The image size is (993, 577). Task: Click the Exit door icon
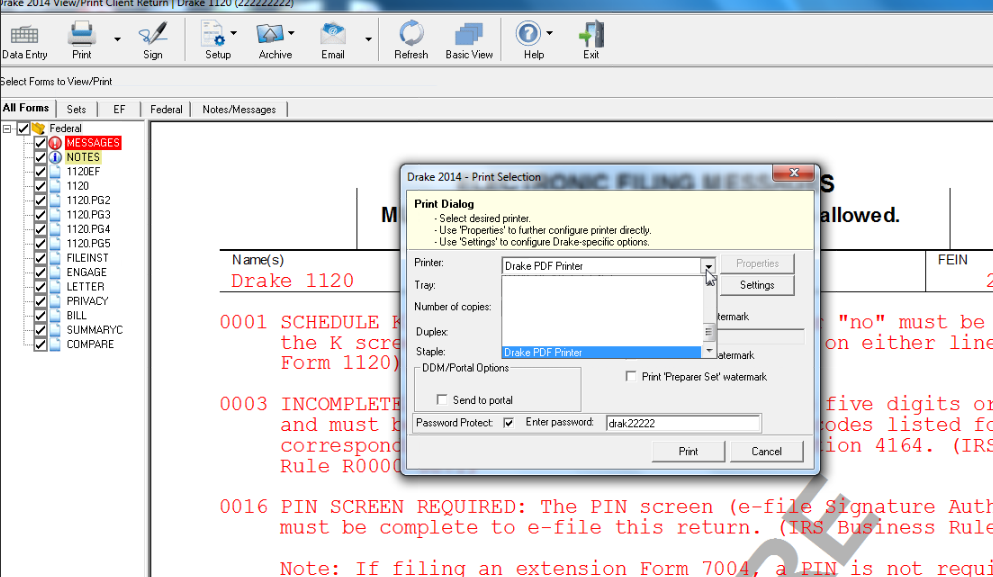click(591, 34)
